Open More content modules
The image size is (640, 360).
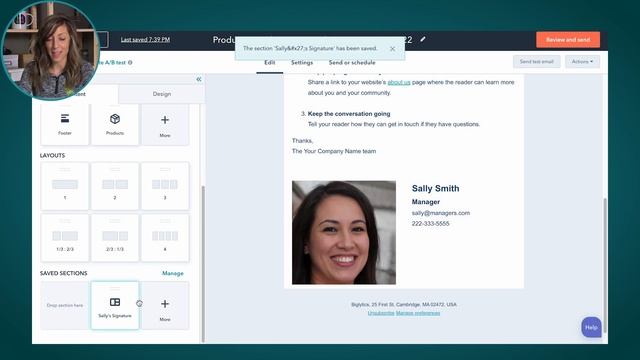(165, 124)
